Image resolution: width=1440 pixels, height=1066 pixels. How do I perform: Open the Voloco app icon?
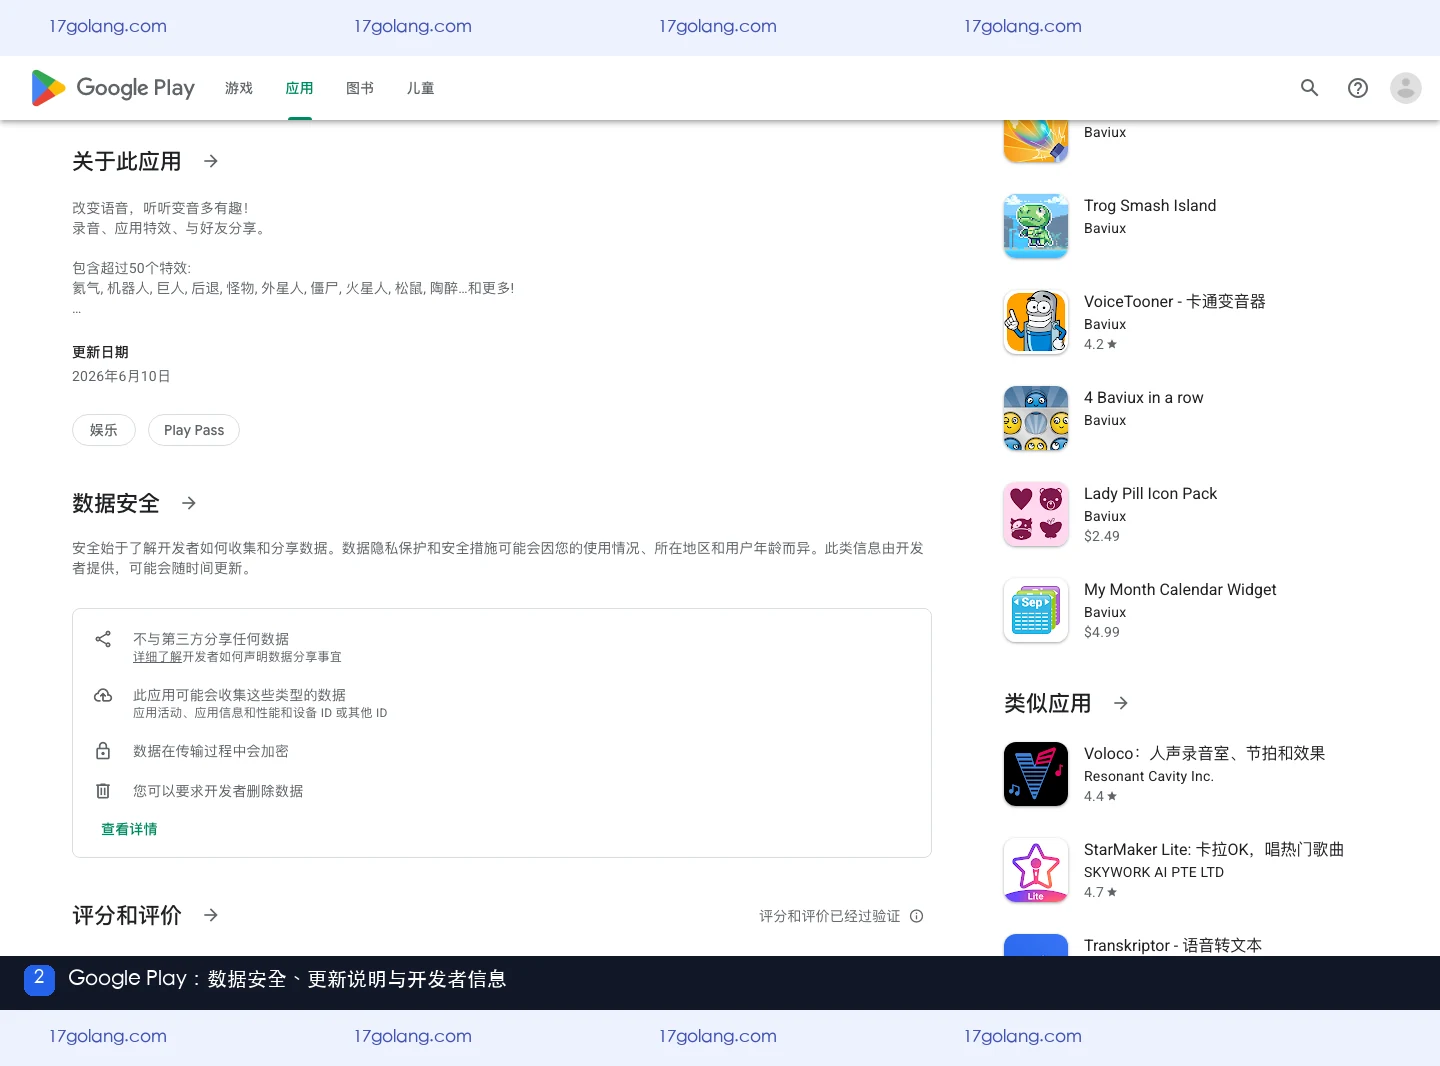point(1036,774)
